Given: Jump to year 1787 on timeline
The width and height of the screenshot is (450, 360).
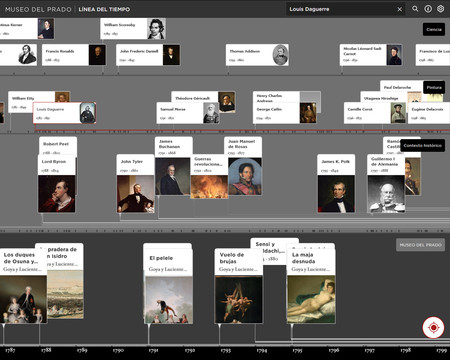Looking at the screenshot, I should tap(10, 350).
